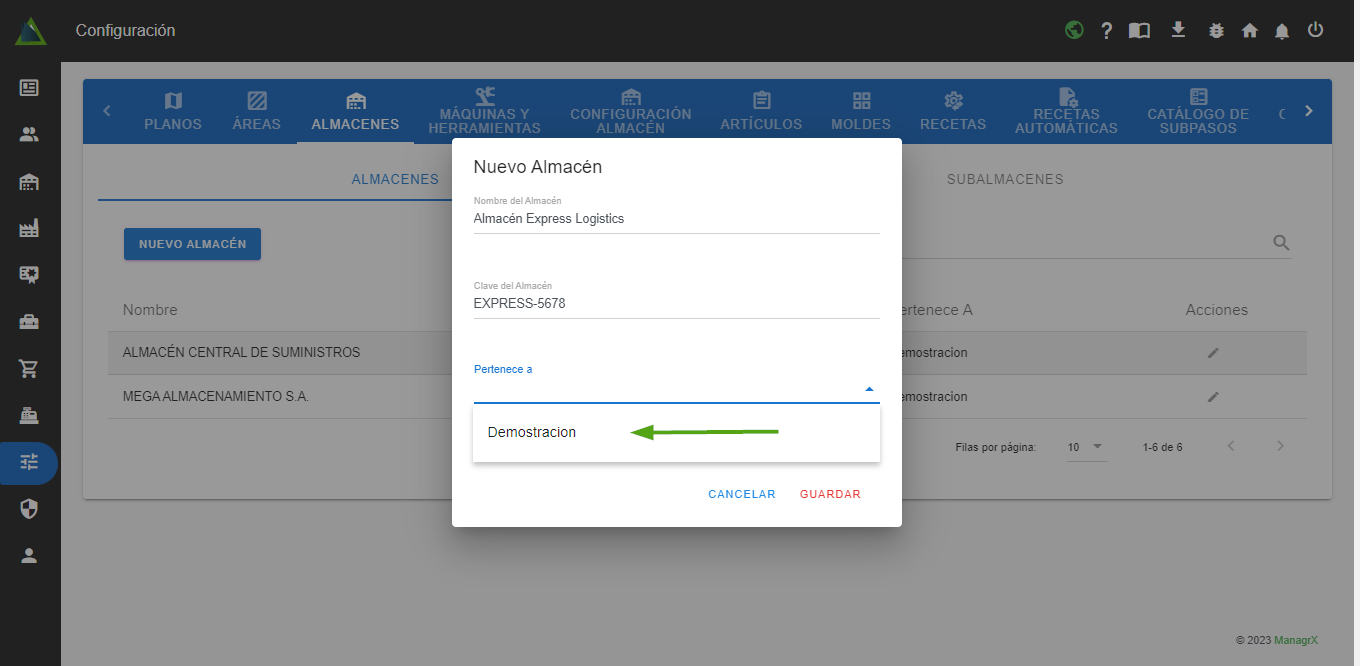1360x666 pixels.
Task: Open the help question mark icon
Action: (x=1107, y=31)
